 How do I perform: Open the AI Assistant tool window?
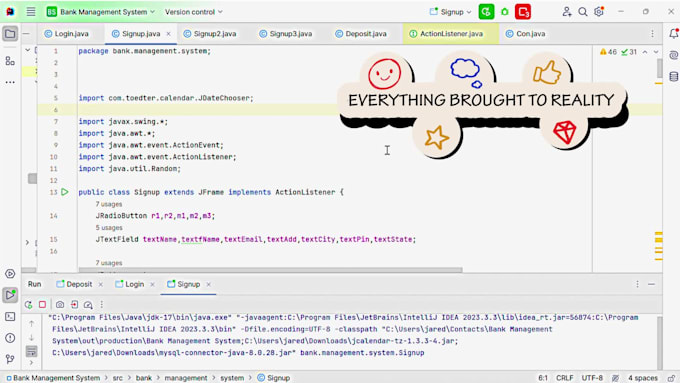click(673, 55)
